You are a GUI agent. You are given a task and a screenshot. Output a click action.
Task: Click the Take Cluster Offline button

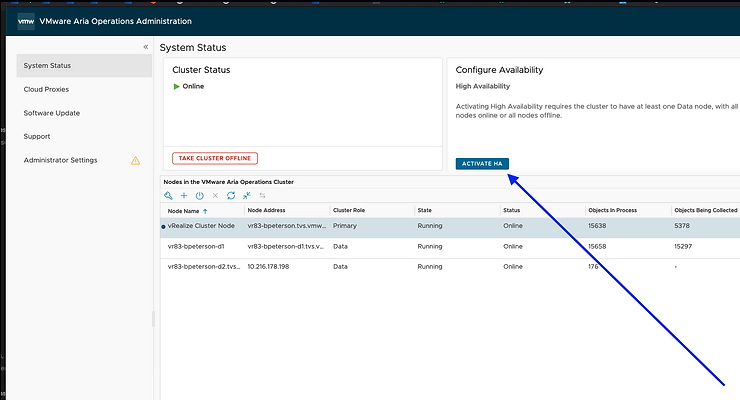(x=215, y=158)
